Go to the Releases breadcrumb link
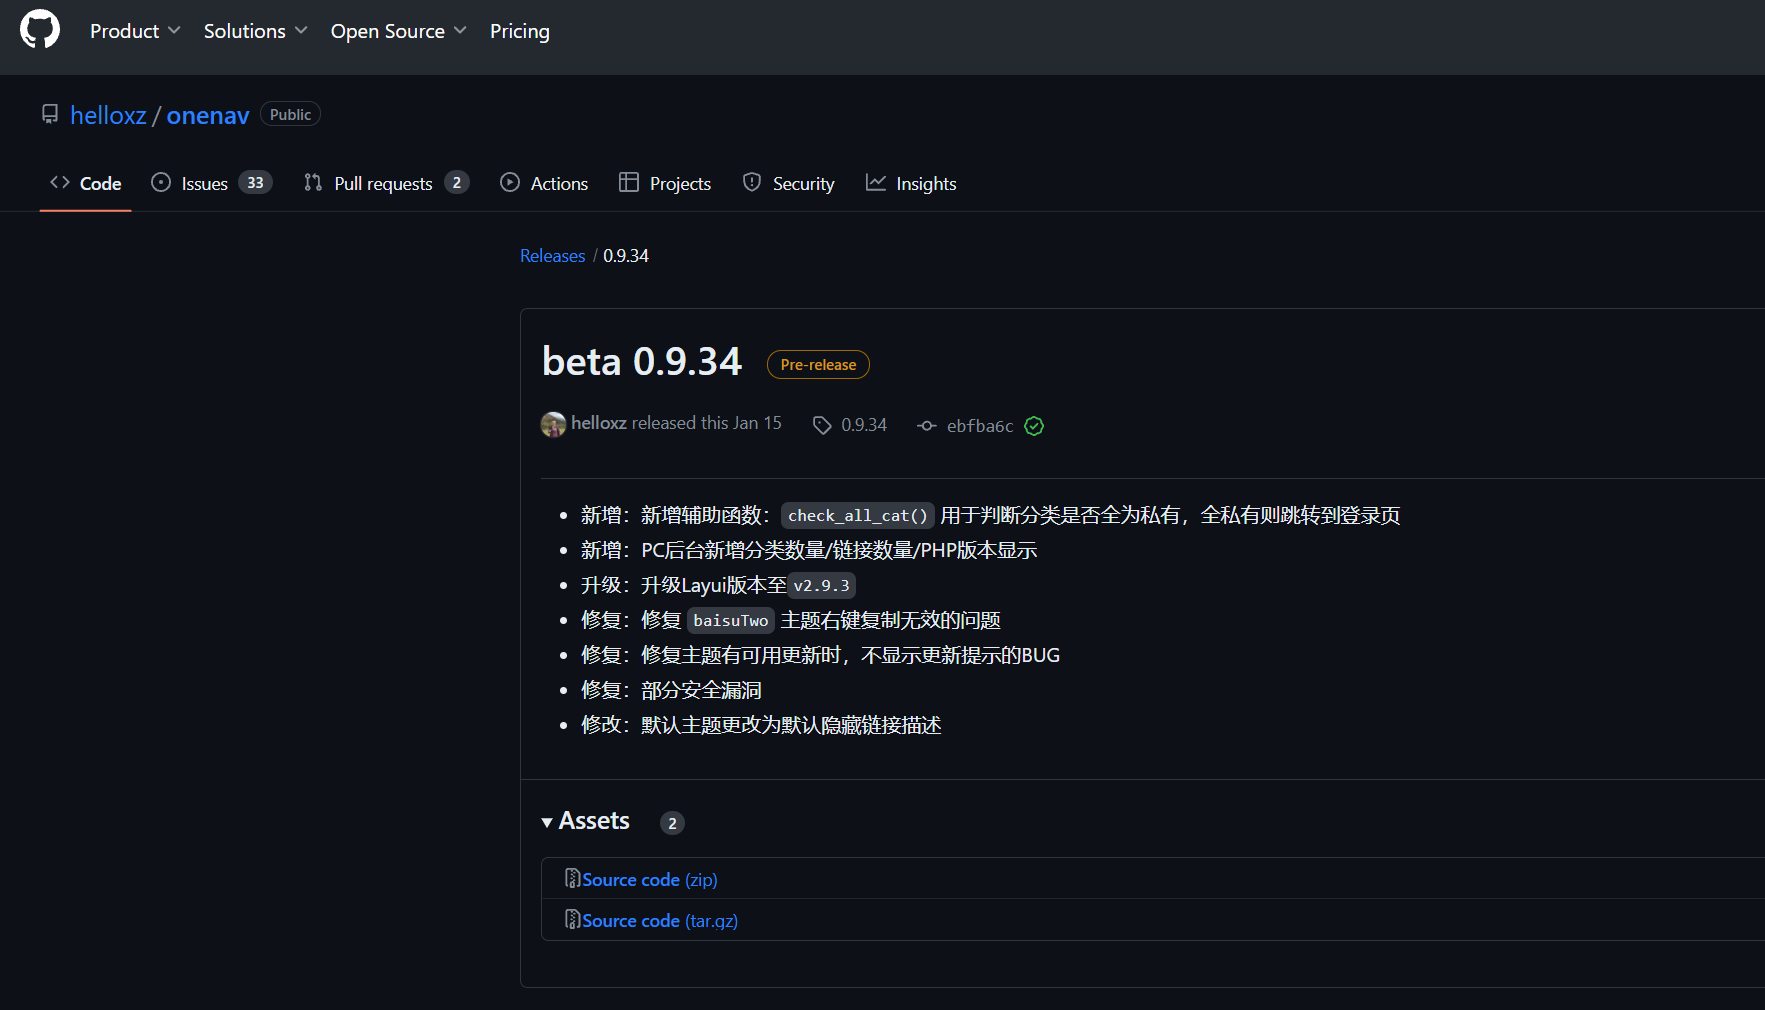 click(553, 256)
